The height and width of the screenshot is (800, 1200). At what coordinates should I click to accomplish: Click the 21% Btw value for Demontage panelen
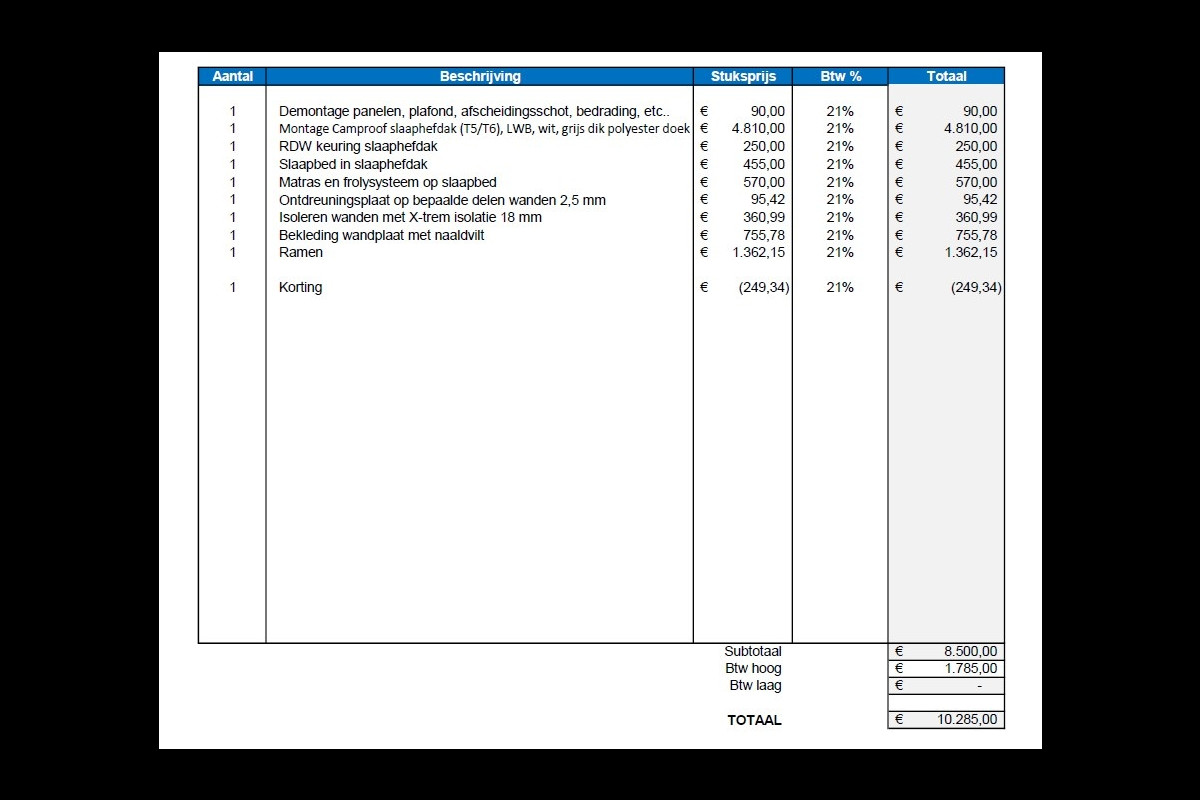pyautogui.click(x=840, y=111)
